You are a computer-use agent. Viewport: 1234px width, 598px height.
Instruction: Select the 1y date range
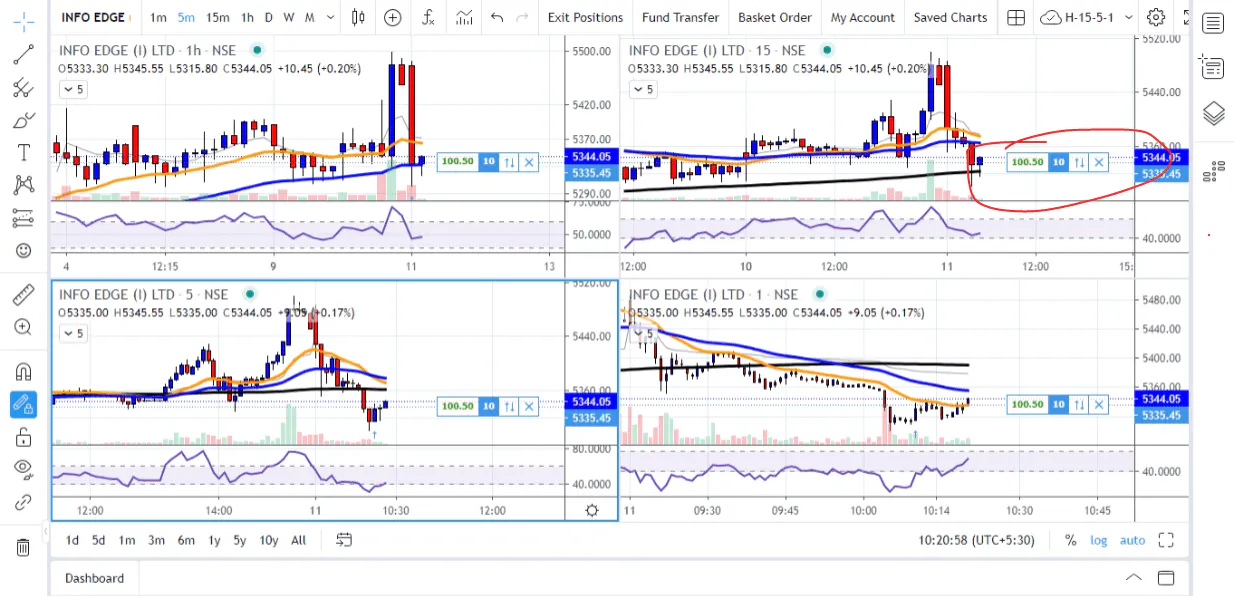[x=214, y=540]
